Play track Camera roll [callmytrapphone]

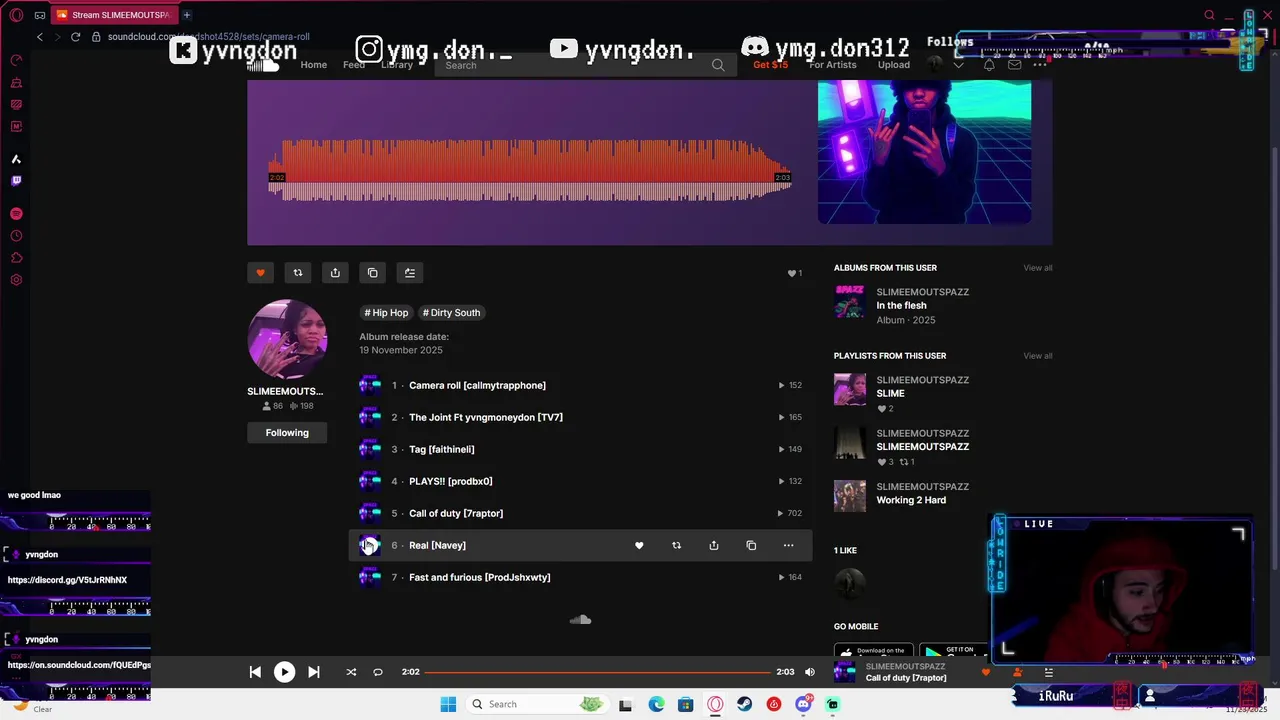(x=477, y=385)
